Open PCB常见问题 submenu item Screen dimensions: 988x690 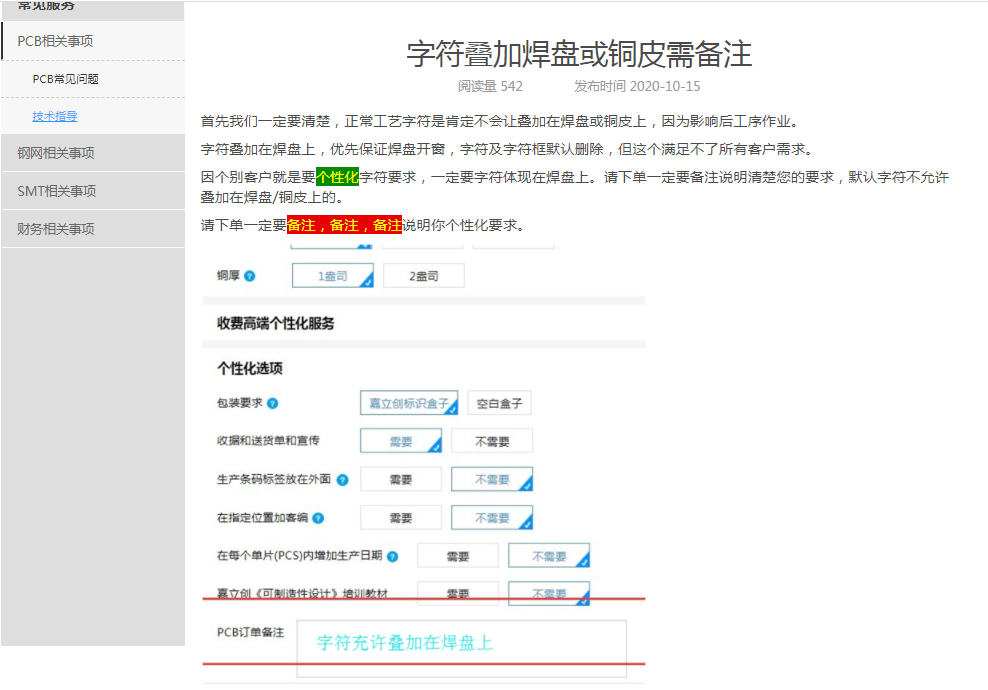(x=65, y=79)
